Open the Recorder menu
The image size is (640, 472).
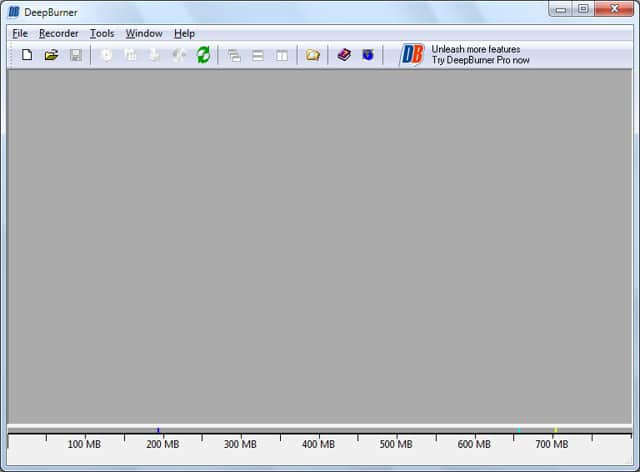(59, 33)
